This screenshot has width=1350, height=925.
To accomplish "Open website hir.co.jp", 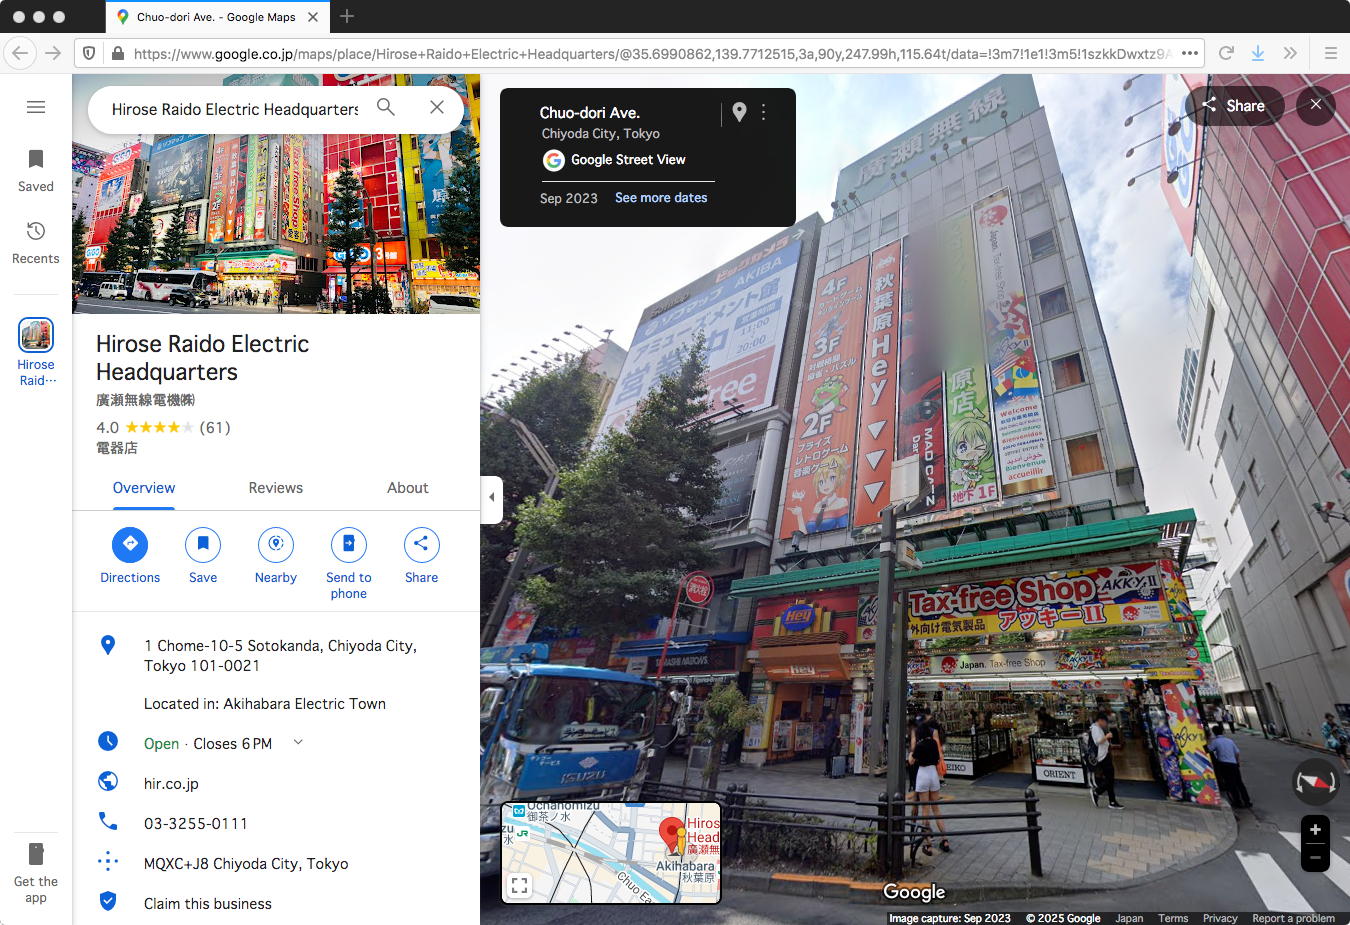I will (171, 784).
